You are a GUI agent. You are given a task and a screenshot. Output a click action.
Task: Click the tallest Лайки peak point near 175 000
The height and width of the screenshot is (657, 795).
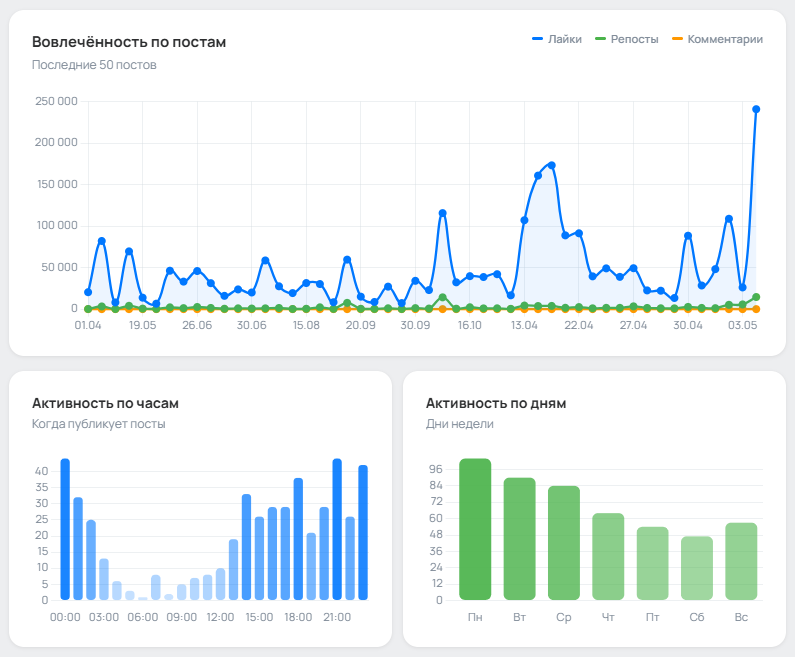[551, 165]
